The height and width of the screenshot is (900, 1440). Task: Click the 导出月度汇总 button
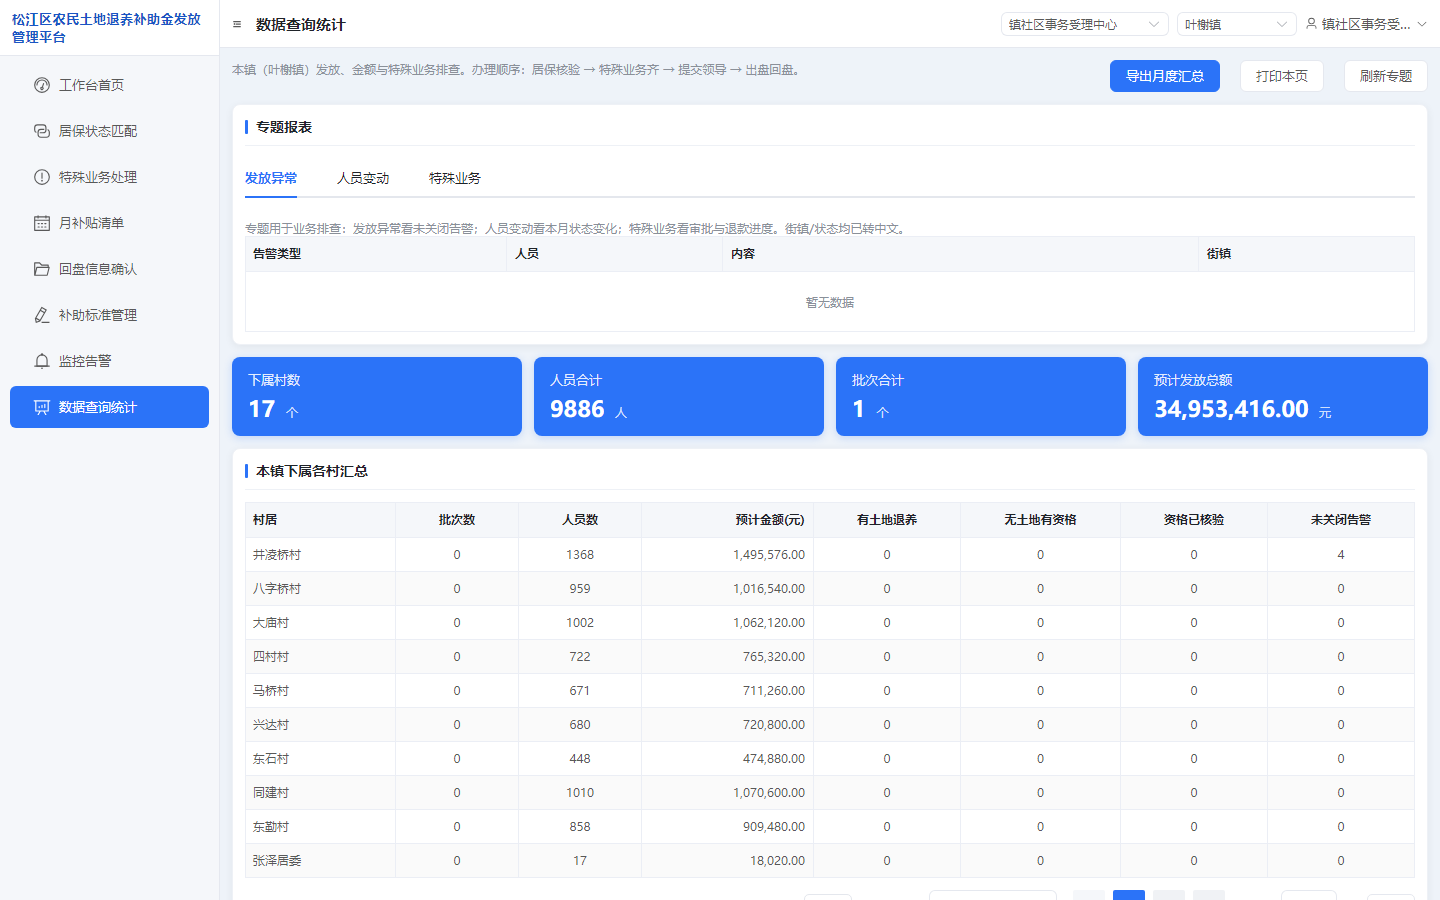coord(1165,76)
